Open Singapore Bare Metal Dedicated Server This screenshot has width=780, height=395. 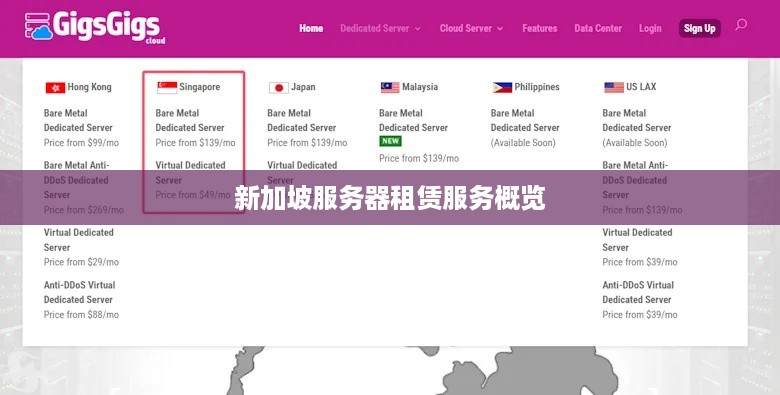point(190,120)
